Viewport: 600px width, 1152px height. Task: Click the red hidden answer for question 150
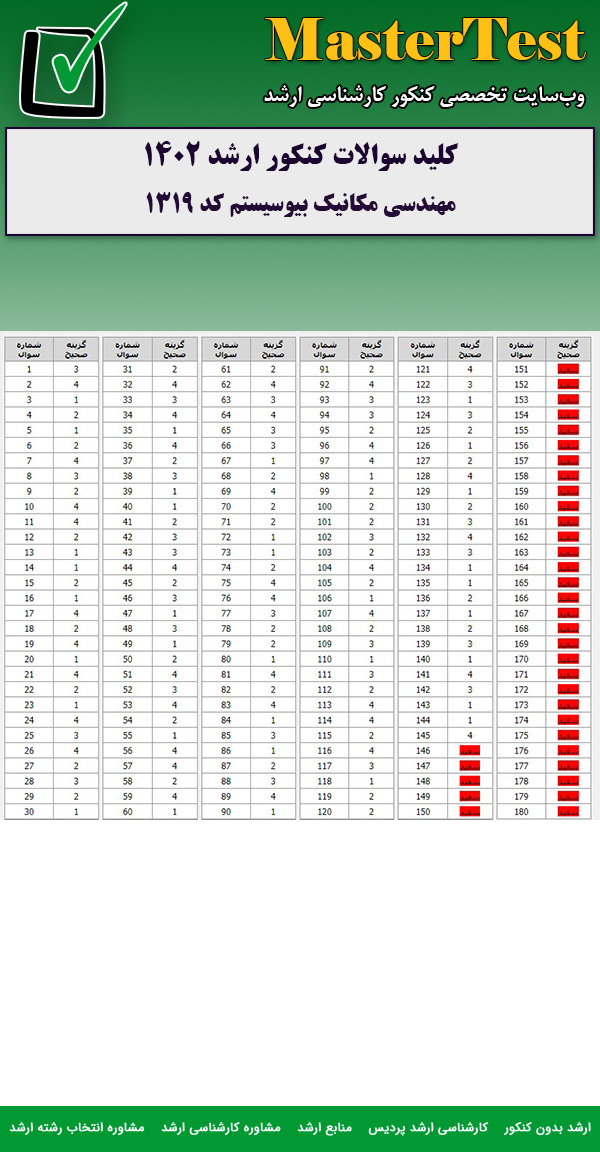470,811
